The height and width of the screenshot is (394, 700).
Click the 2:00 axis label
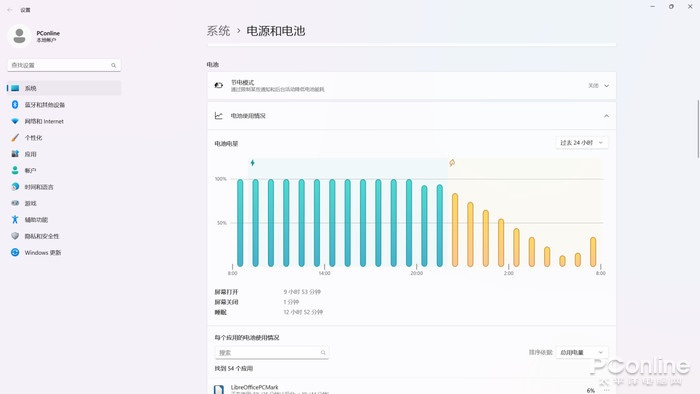(x=508, y=273)
